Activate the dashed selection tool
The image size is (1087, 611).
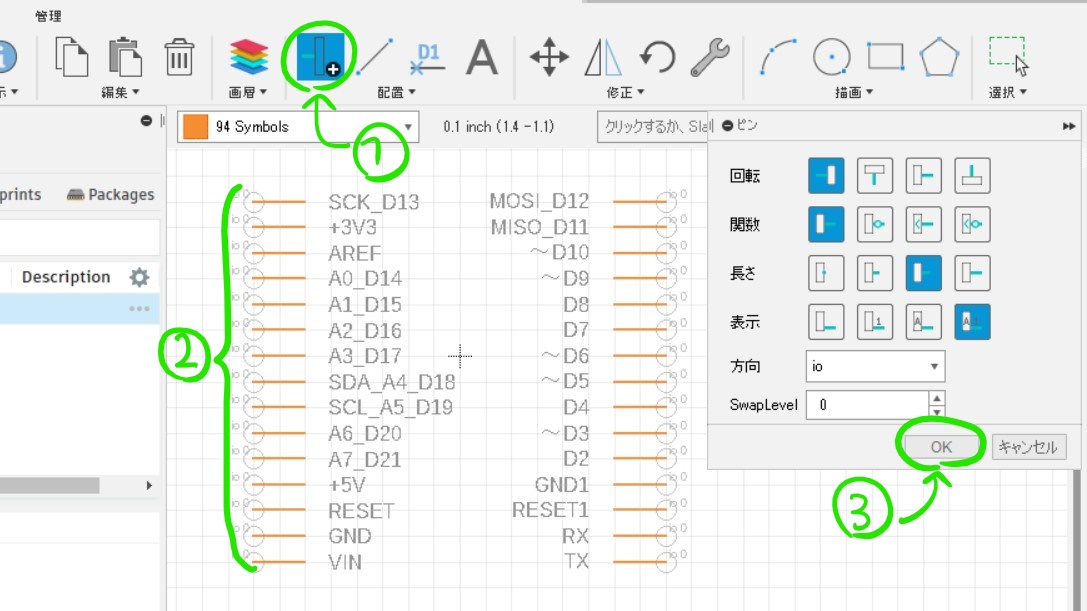(1007, 55)
